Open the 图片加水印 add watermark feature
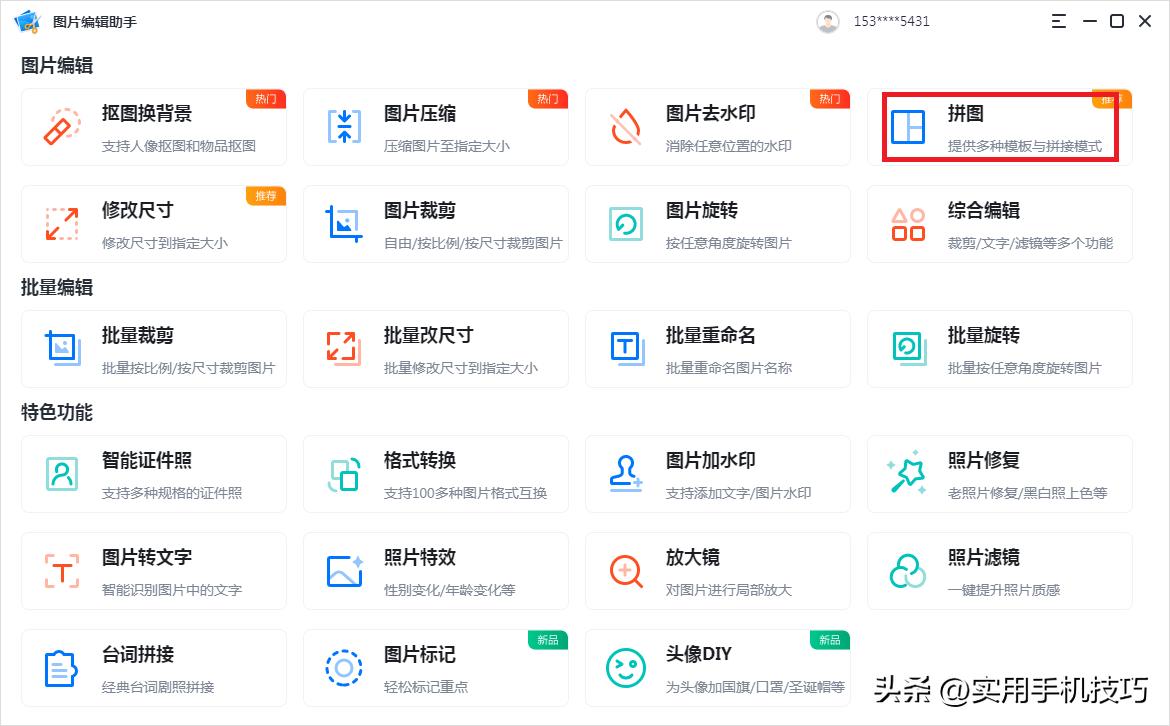 click(x=717, y=473)
